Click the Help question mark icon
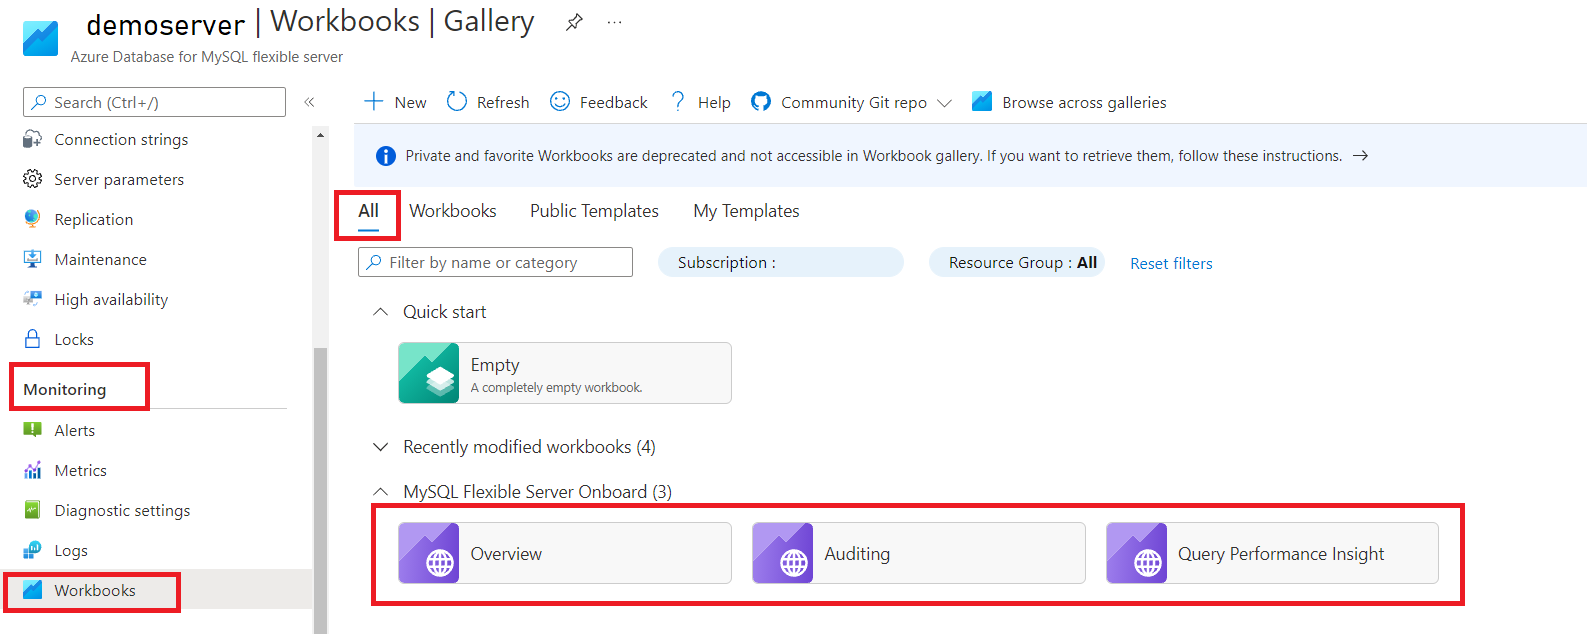This screenshot has height=634, width=1587. pos(678,102)
